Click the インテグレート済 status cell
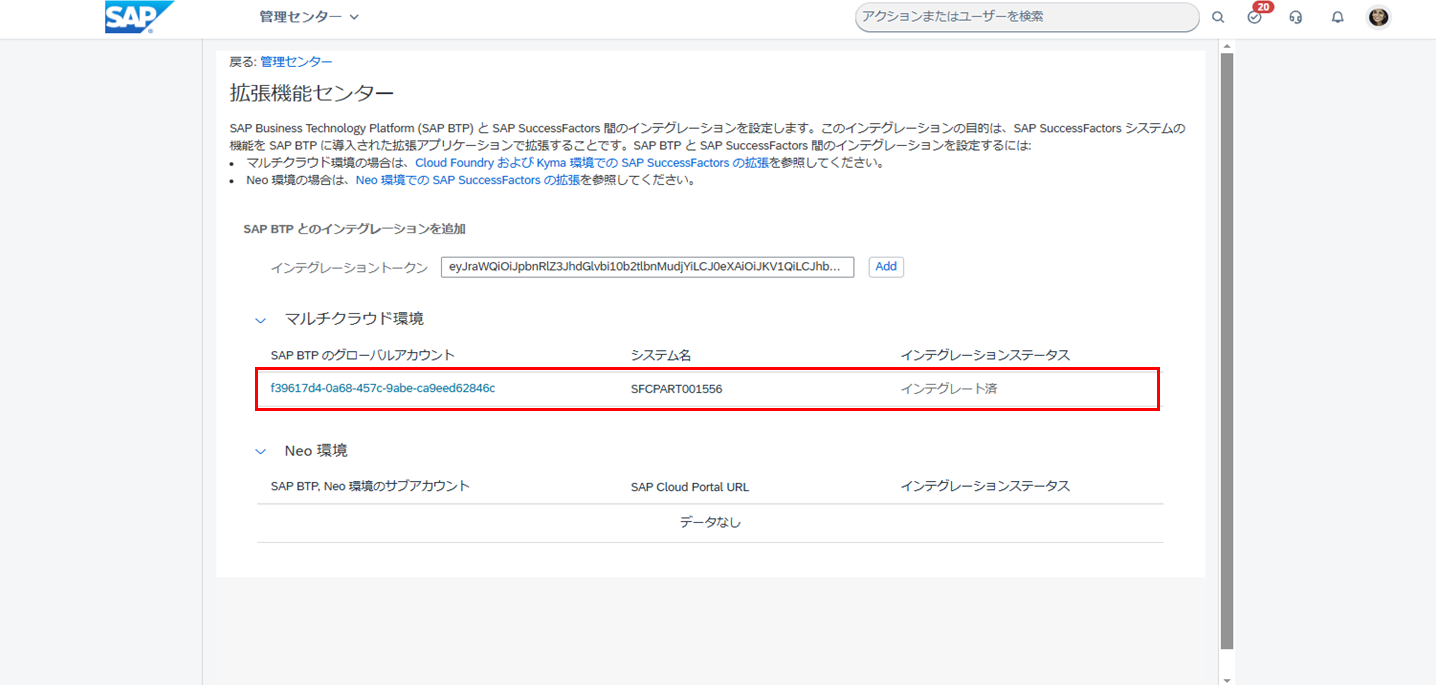 pyautogui.click(x=948, y=389)
